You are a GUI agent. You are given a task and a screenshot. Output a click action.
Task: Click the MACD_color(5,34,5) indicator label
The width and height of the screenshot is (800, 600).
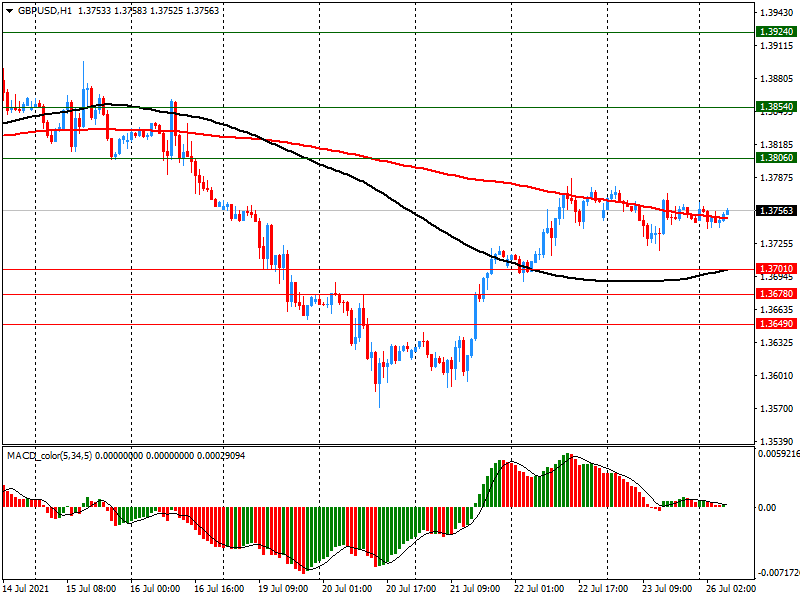point(49,455)
